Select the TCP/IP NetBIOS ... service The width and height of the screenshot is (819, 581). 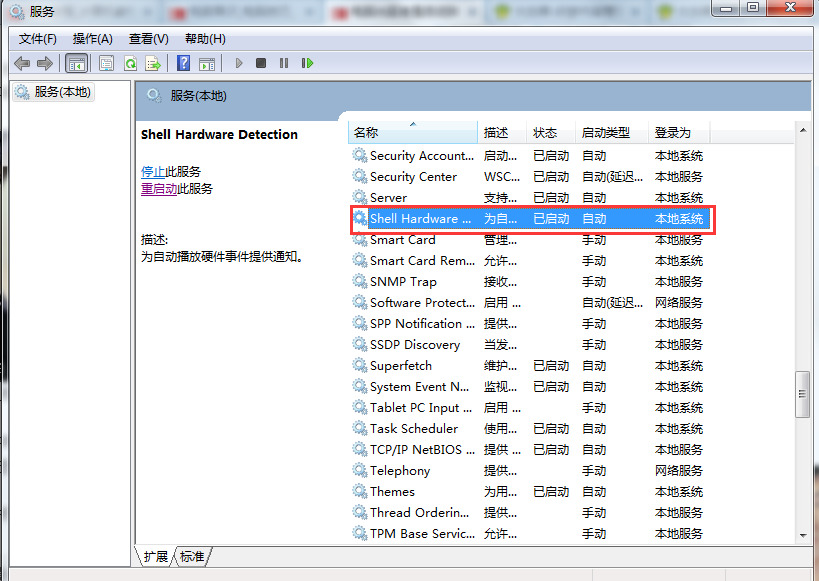pyautogui.click(x=422, y=449)
